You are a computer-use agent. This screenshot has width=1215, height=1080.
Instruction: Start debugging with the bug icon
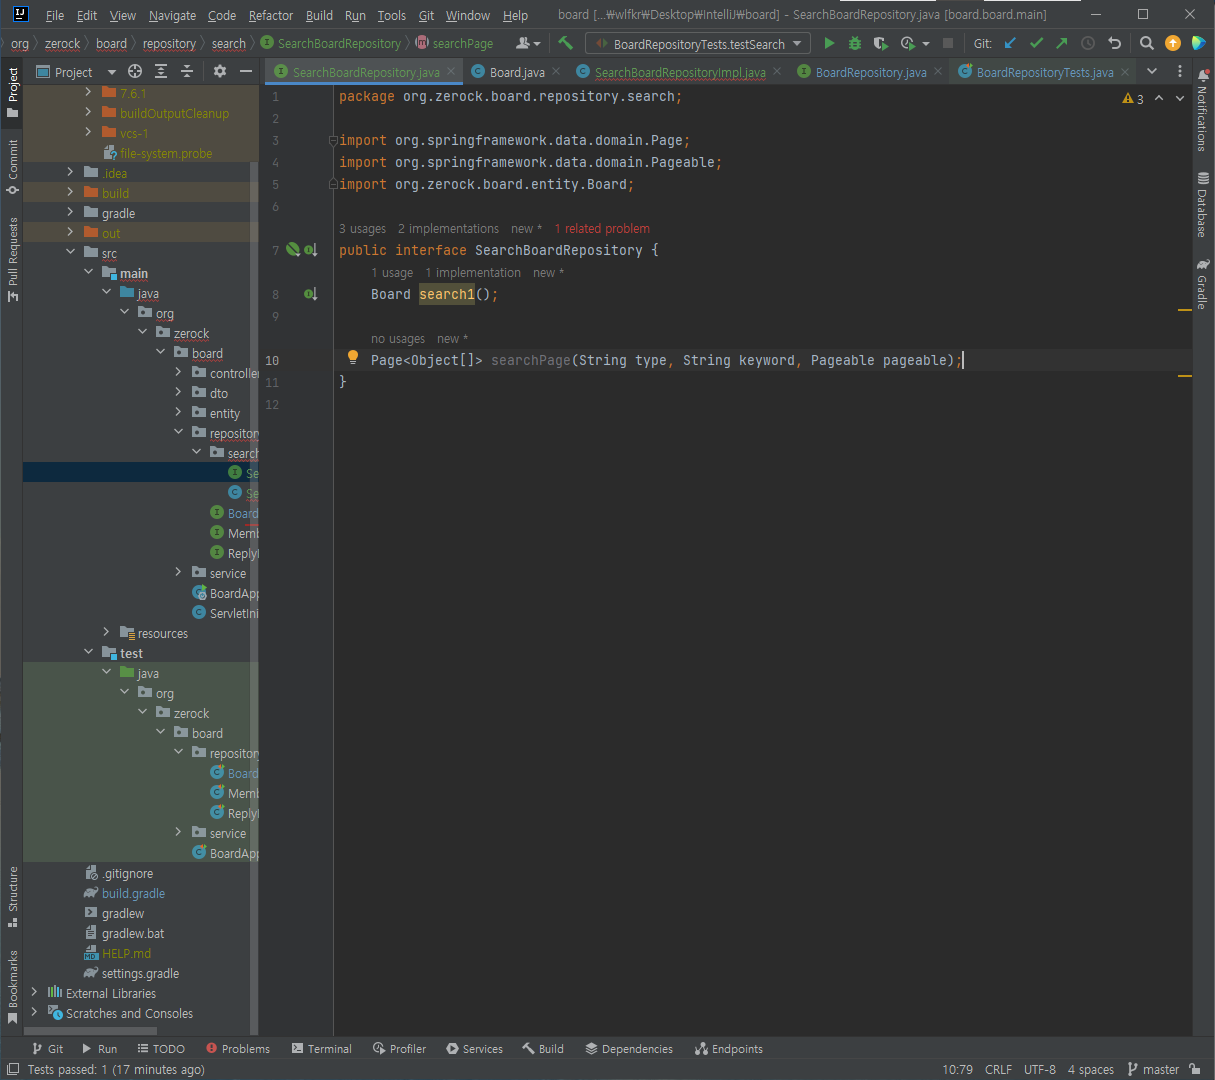[855, 43]
